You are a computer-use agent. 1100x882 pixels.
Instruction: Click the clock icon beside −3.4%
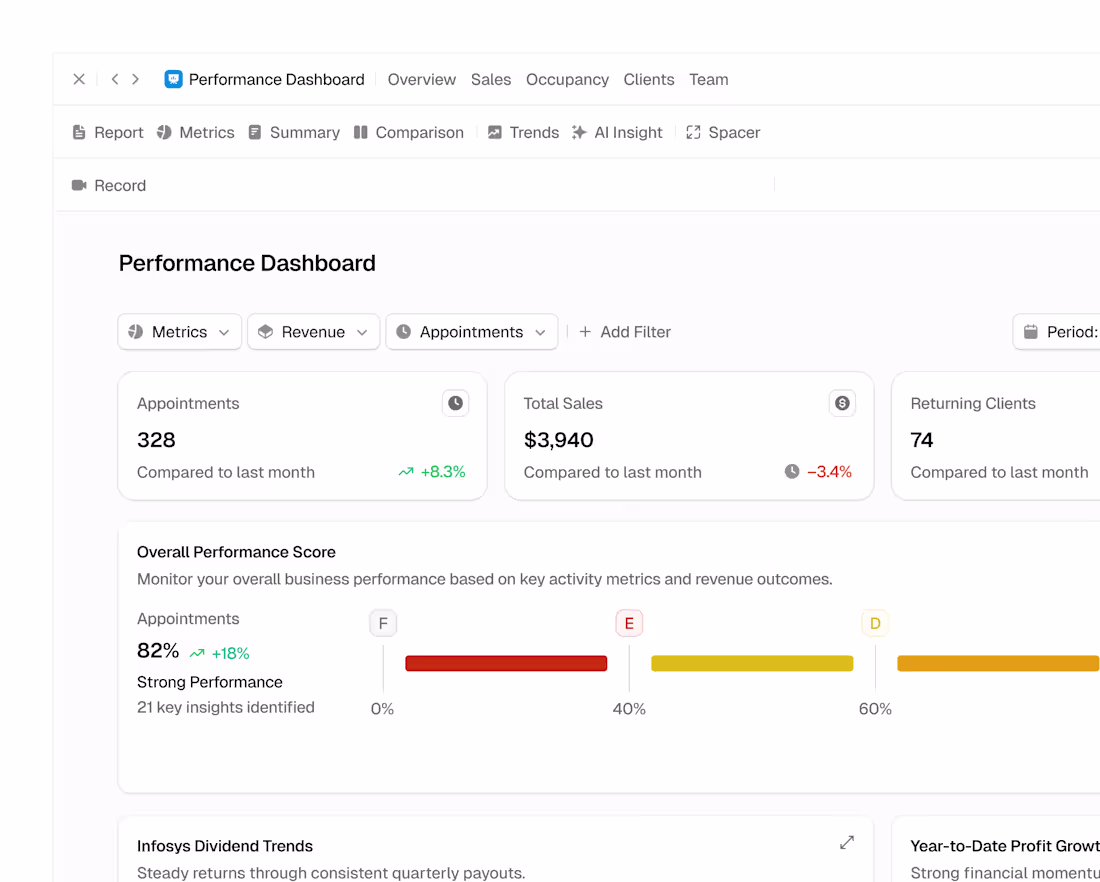click(x=792, y=472)
